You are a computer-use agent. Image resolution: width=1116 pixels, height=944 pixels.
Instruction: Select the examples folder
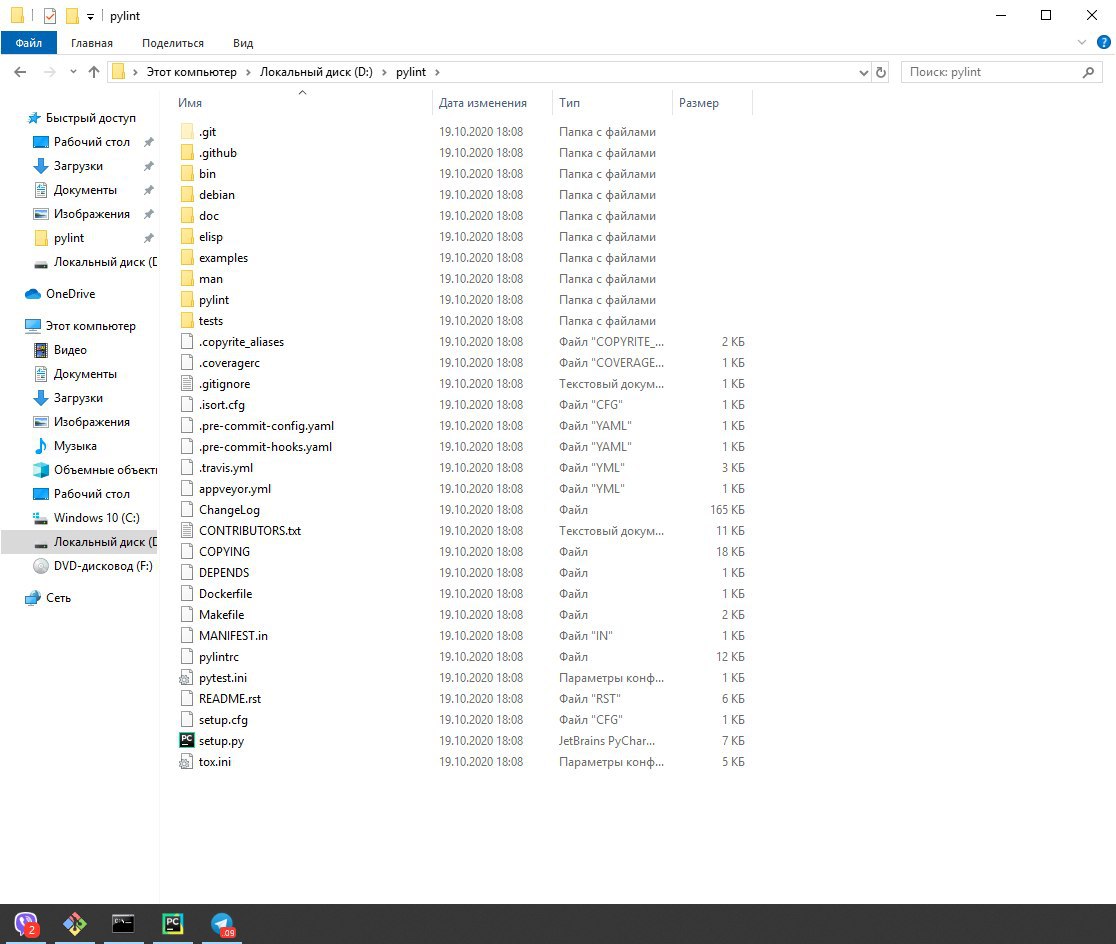(x=223, y=258)
